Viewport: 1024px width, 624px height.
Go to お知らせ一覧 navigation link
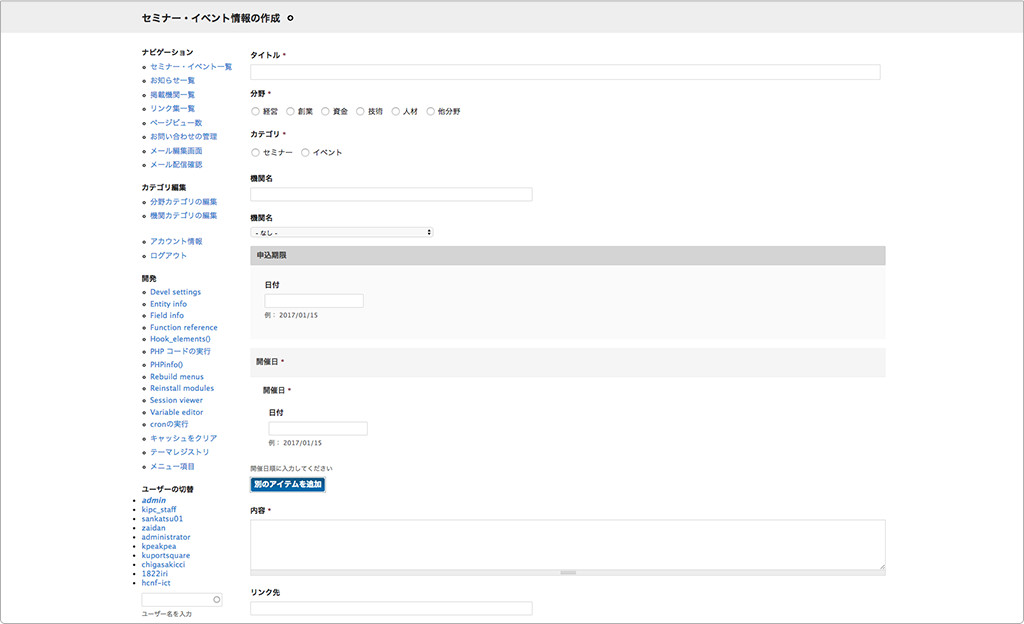(172, 80)
